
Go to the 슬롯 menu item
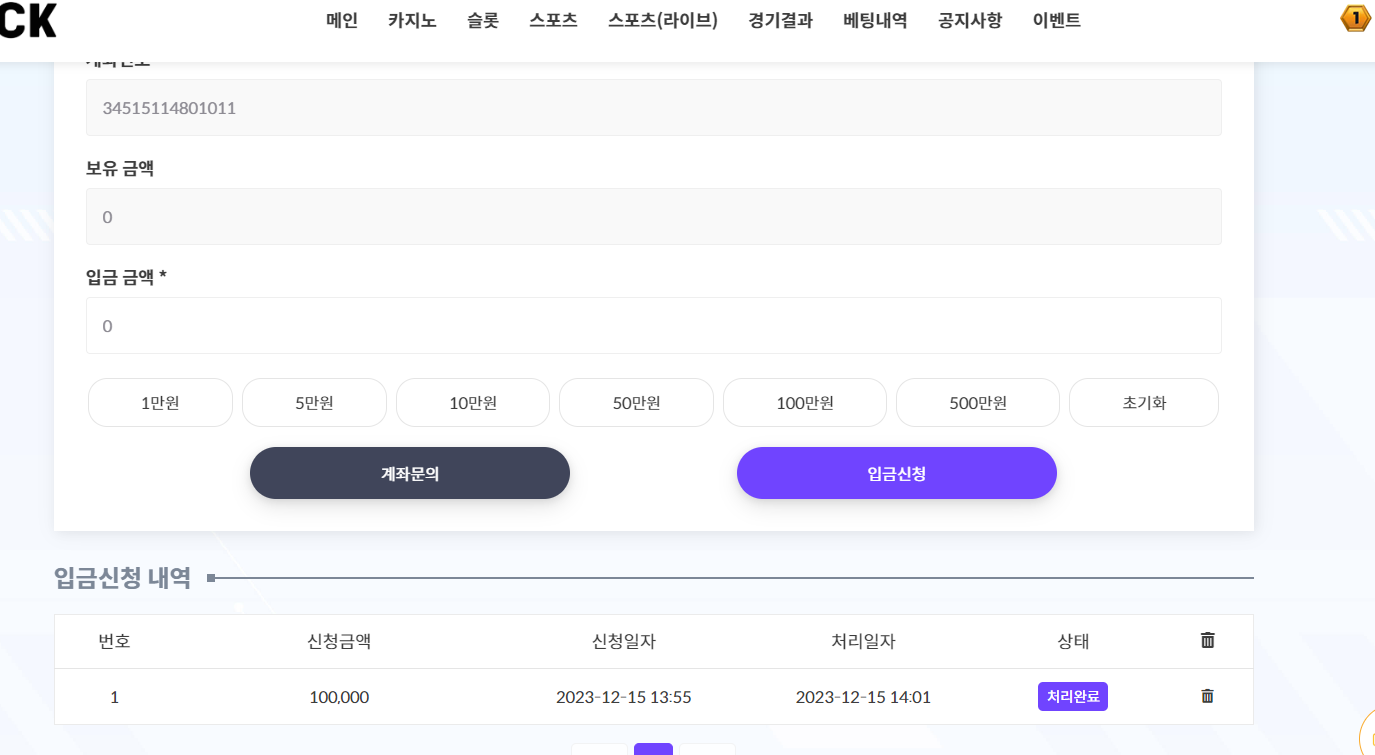[482, 20]
